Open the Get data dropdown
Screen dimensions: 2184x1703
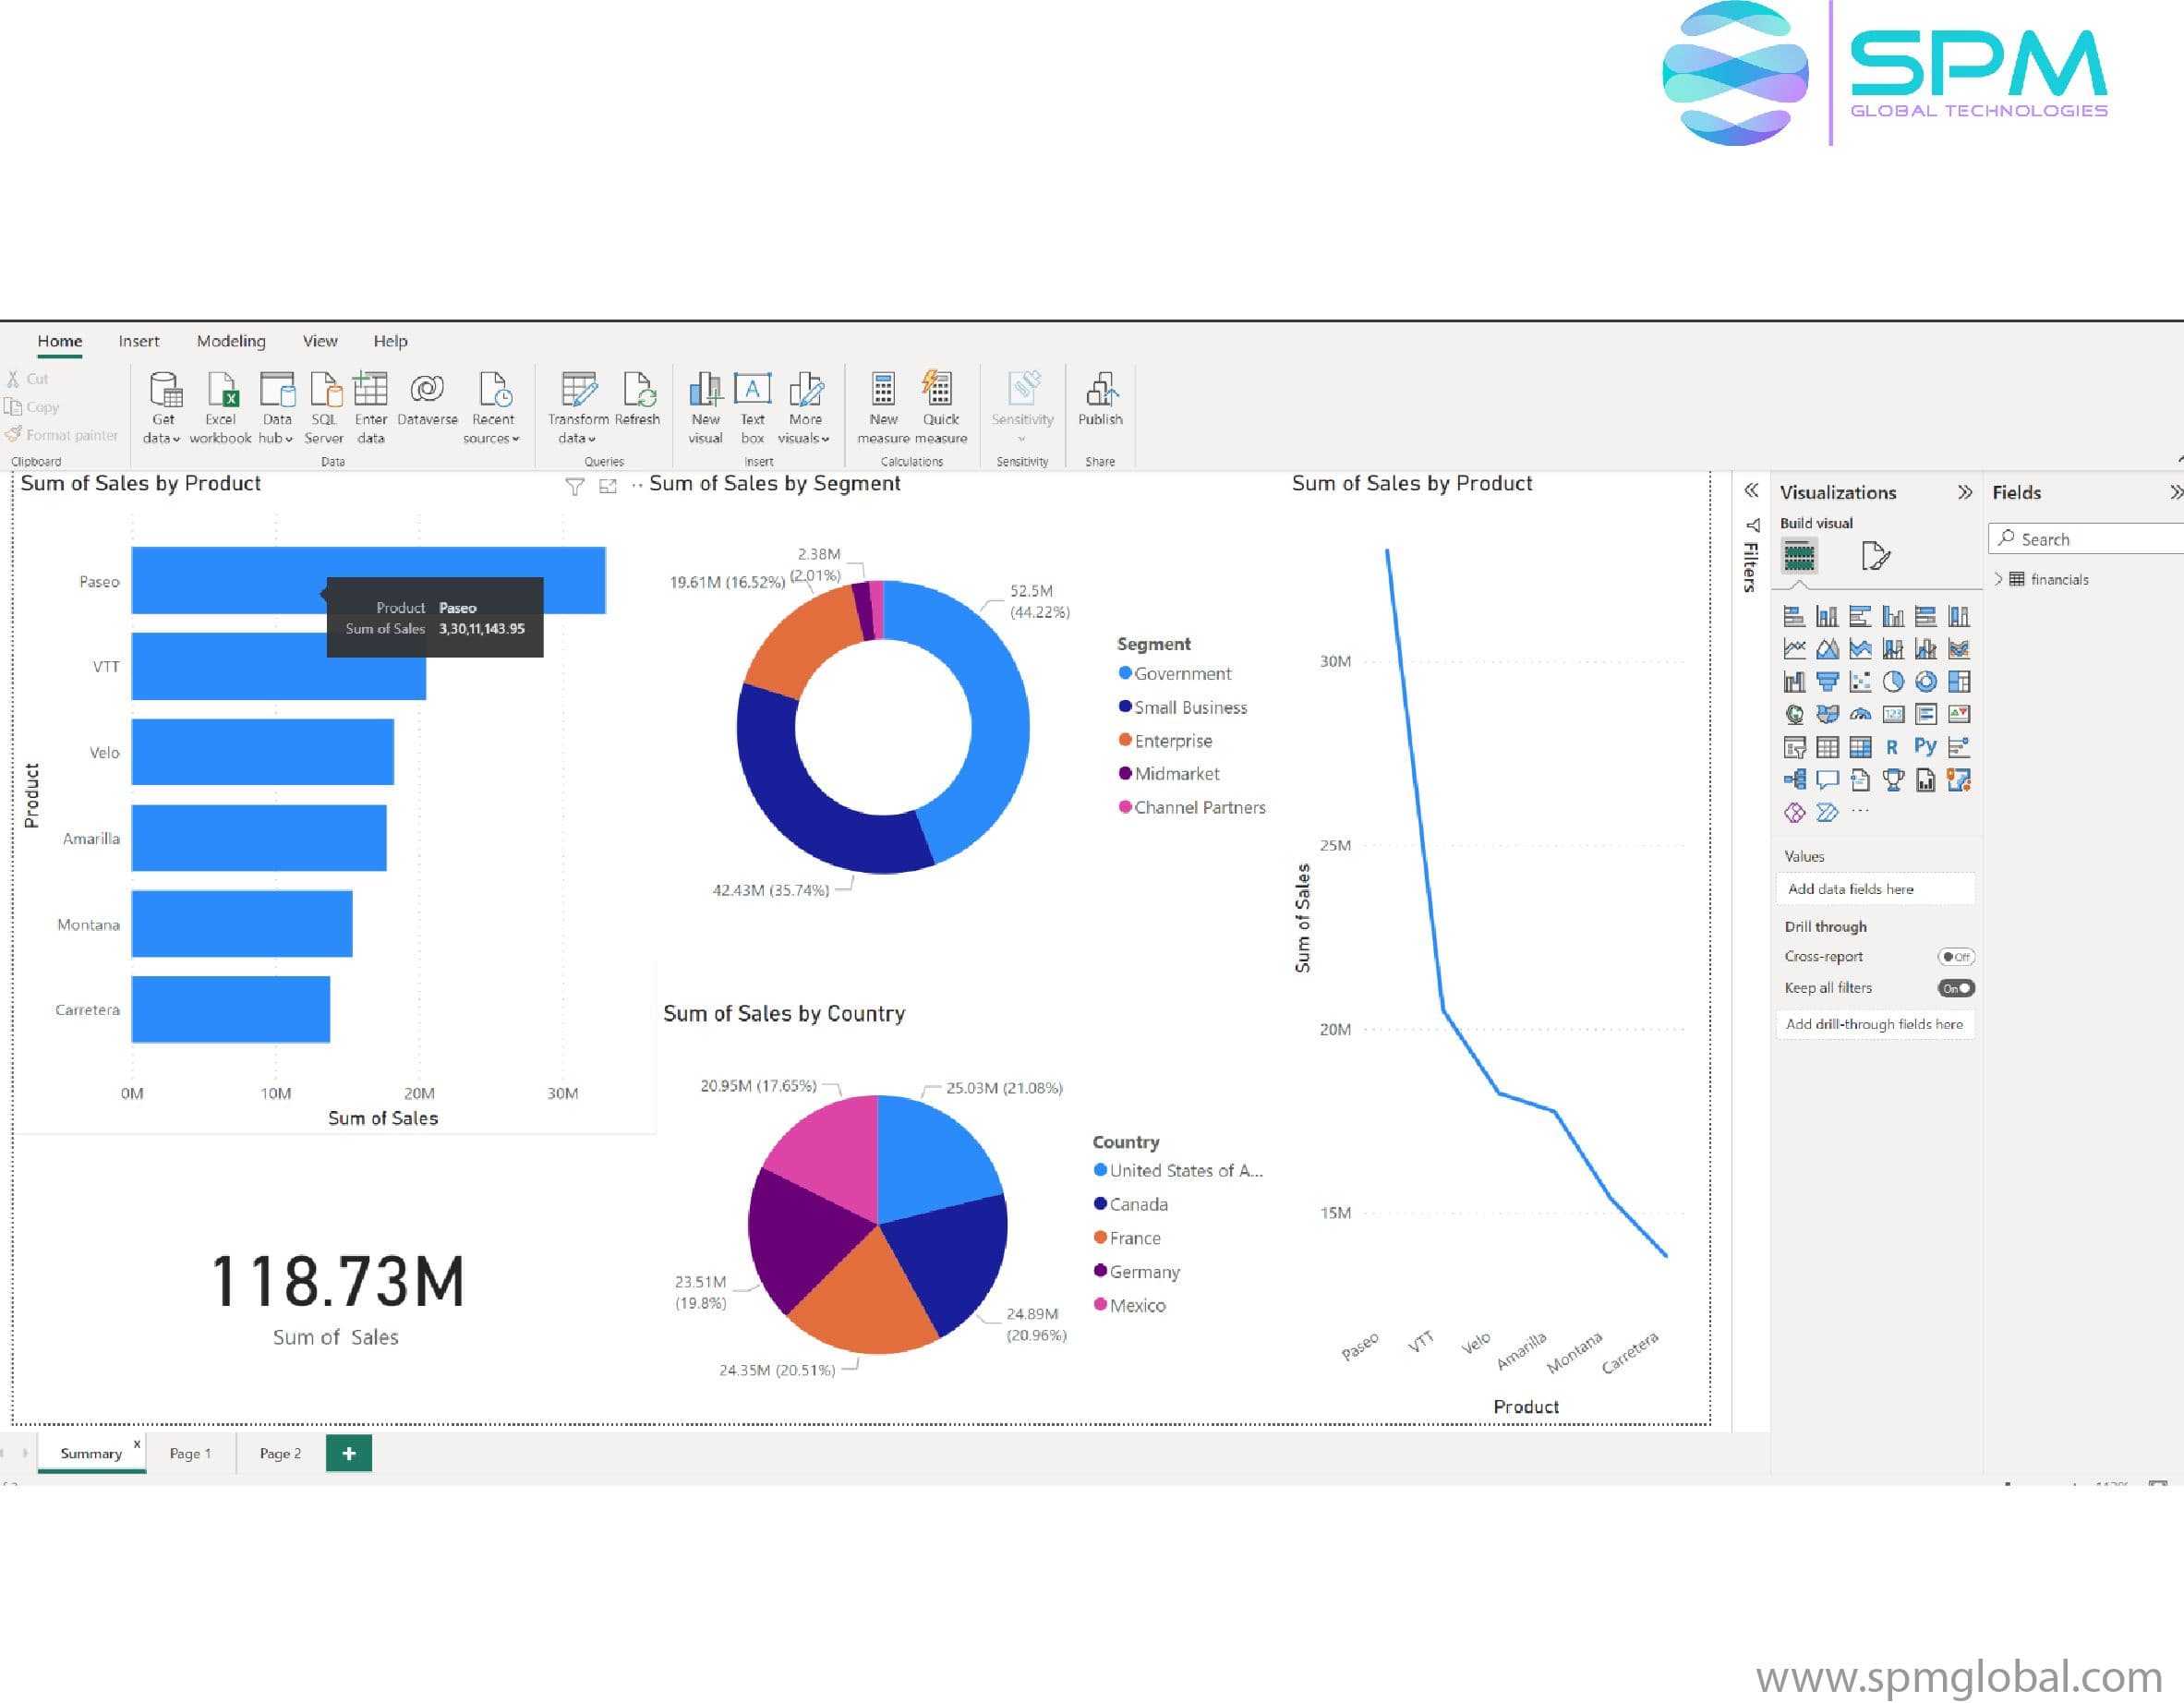coord(162,408)
